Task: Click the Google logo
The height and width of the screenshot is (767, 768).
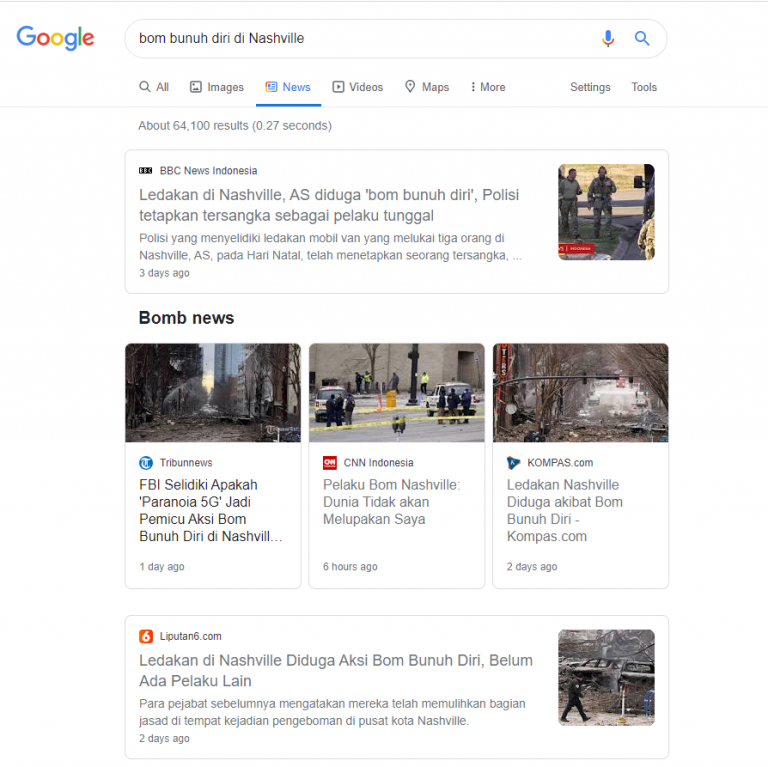Action: (x=55, y=38)
